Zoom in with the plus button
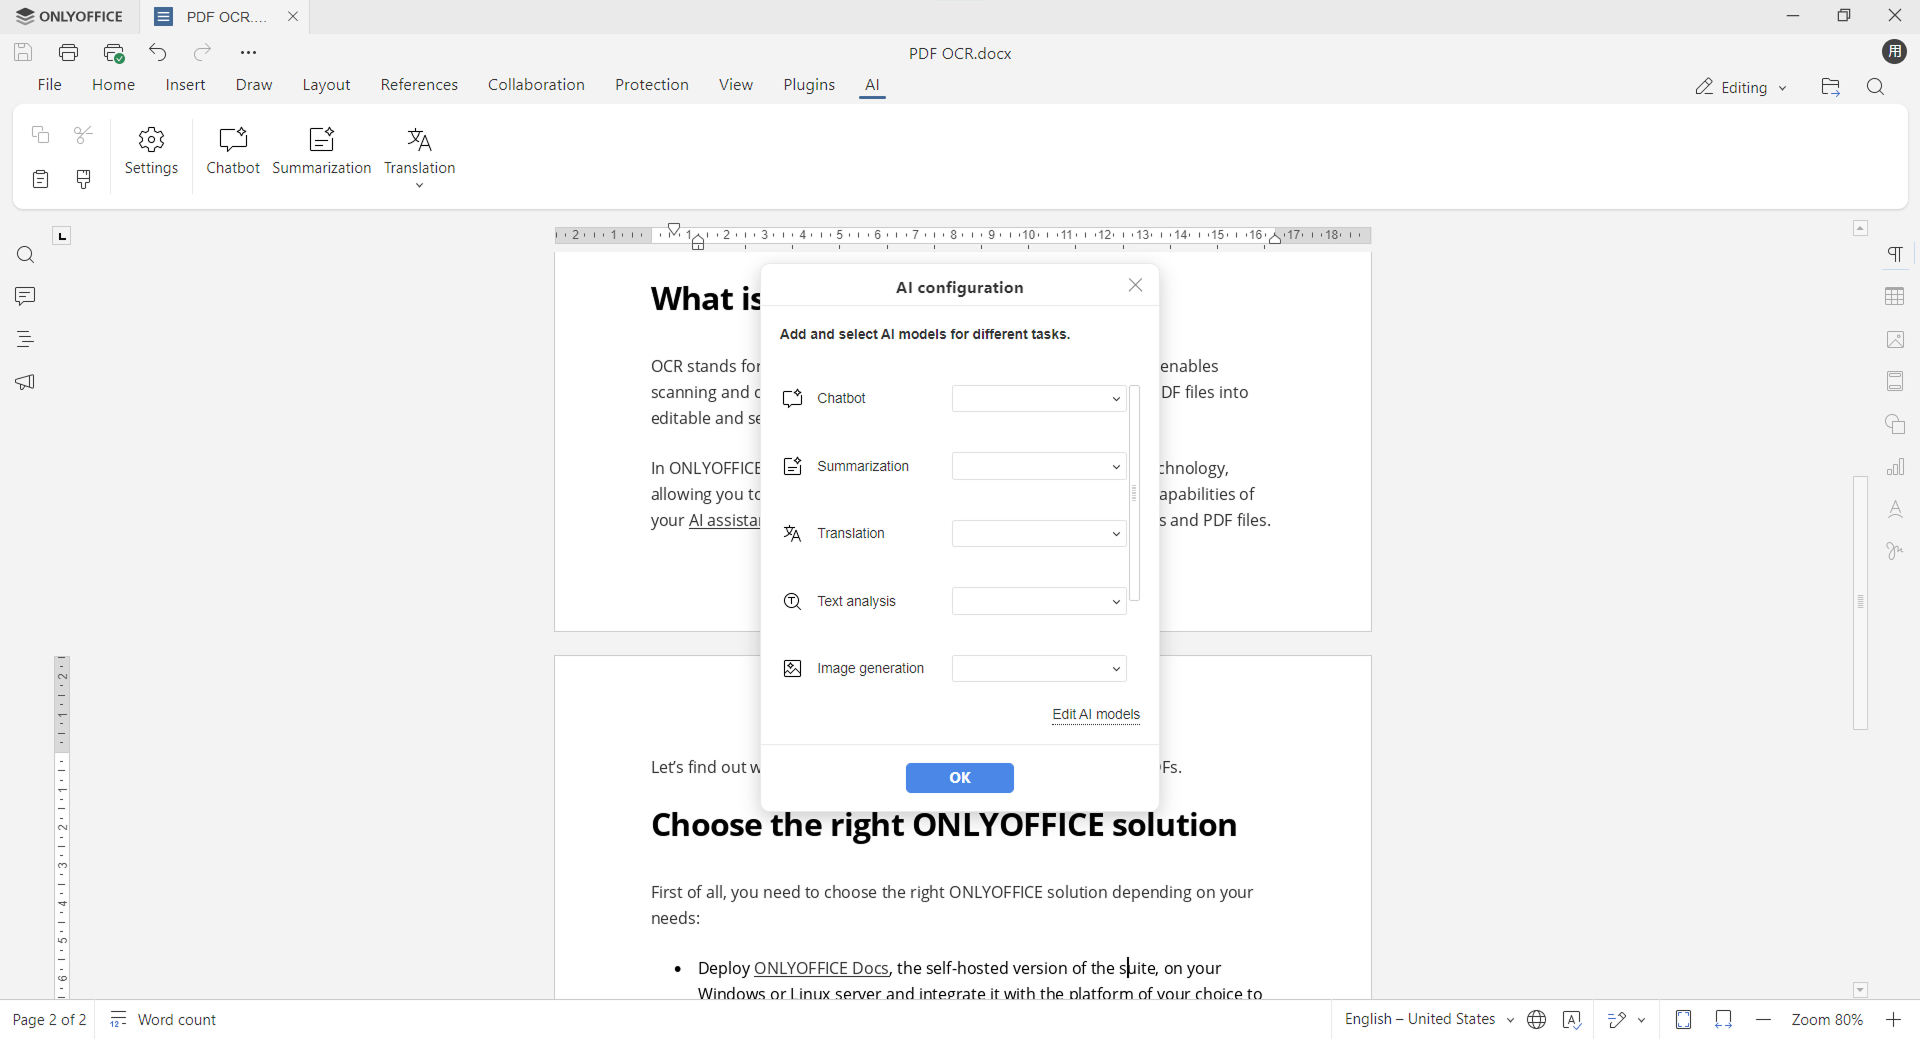Screen dimensions: 1920x1039 coord(1894,1020)
